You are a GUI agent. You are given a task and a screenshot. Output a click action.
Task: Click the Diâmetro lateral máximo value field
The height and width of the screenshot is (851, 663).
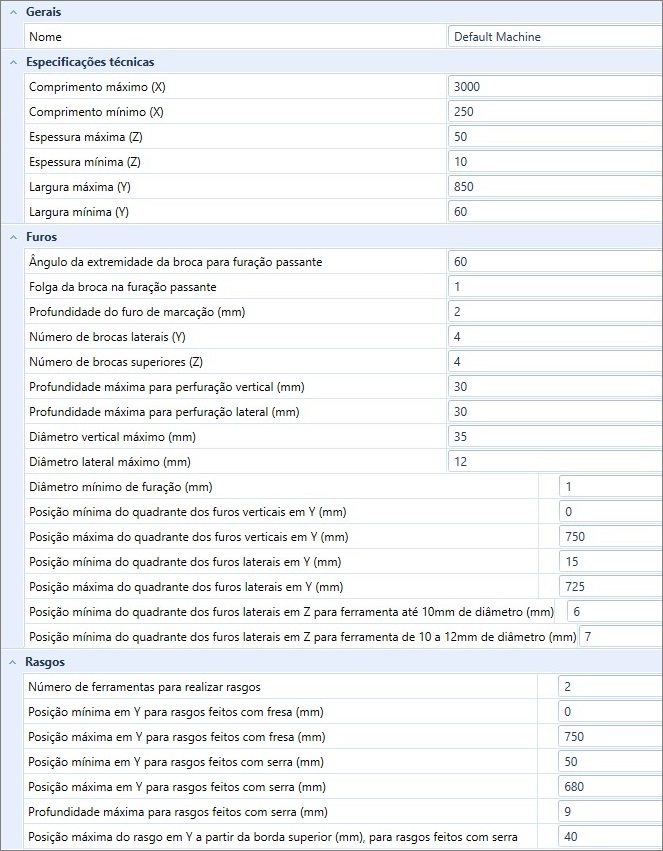coord(556,461)
